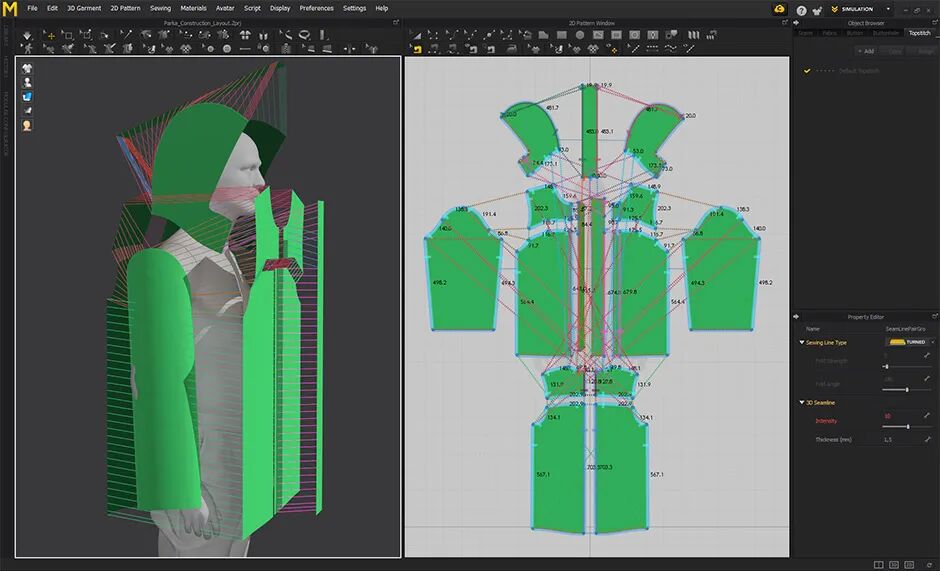Select the yellow Edit Sewing tool
This screenshot has height=571, width=940.
click(x=417, y=49)
